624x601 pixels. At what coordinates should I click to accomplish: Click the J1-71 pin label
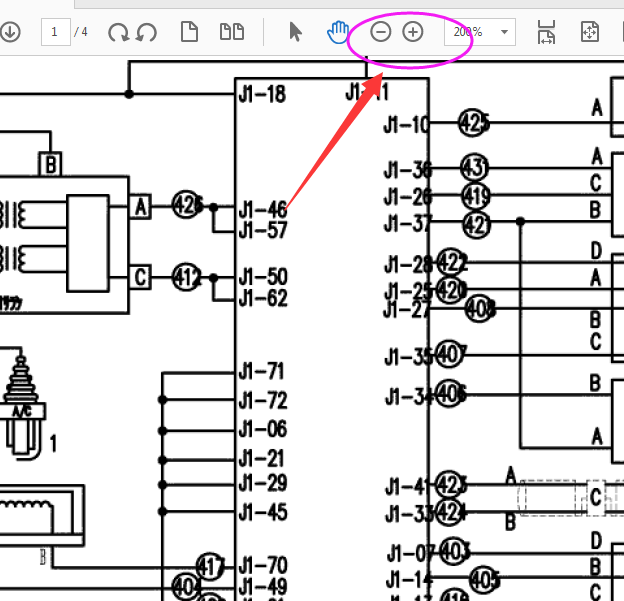[x=261, y=371]
